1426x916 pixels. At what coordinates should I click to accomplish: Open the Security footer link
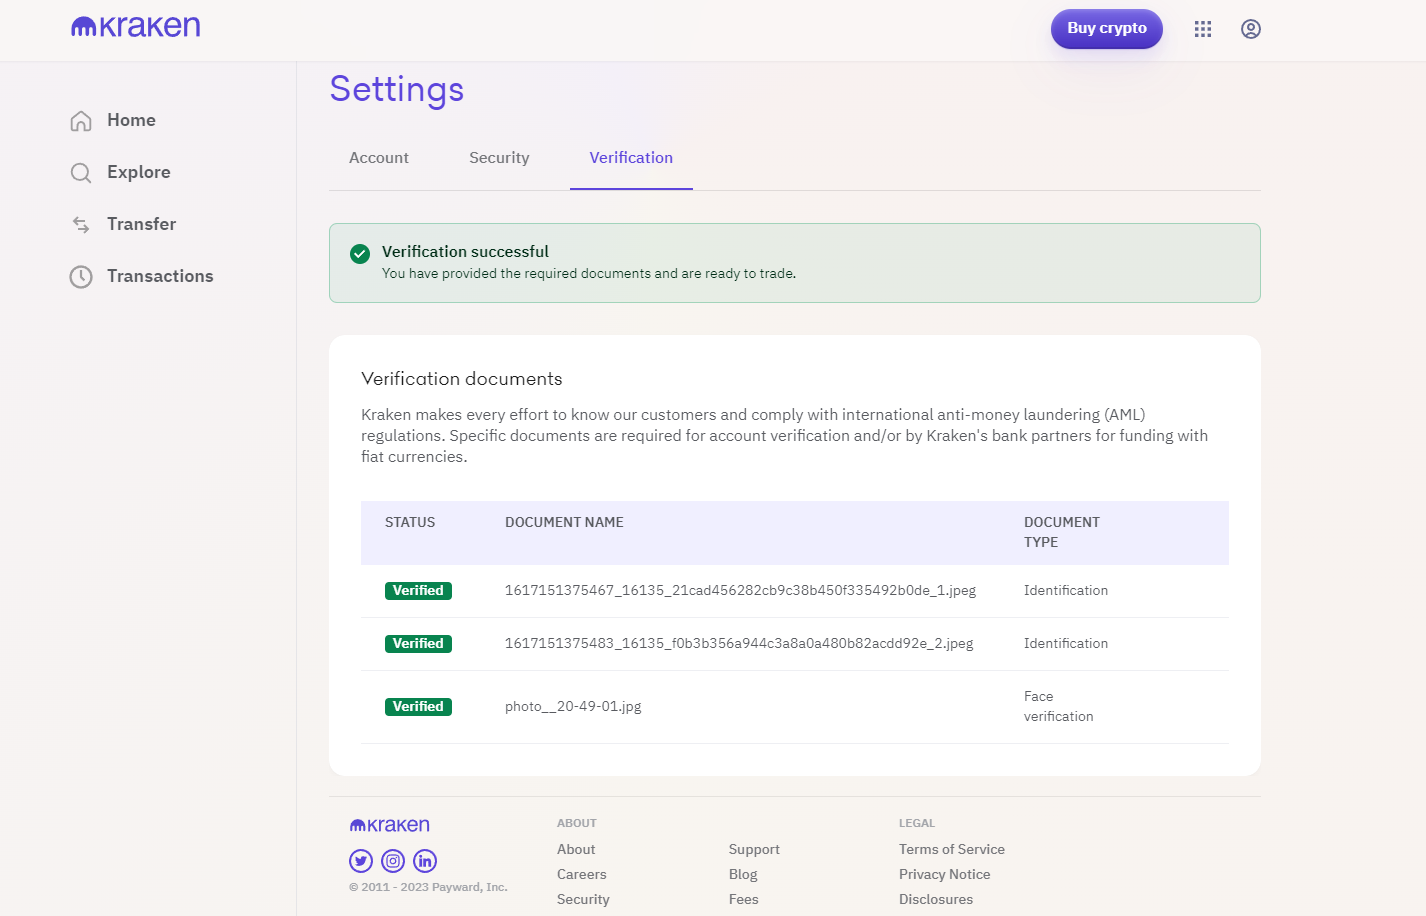coord(583,899)
